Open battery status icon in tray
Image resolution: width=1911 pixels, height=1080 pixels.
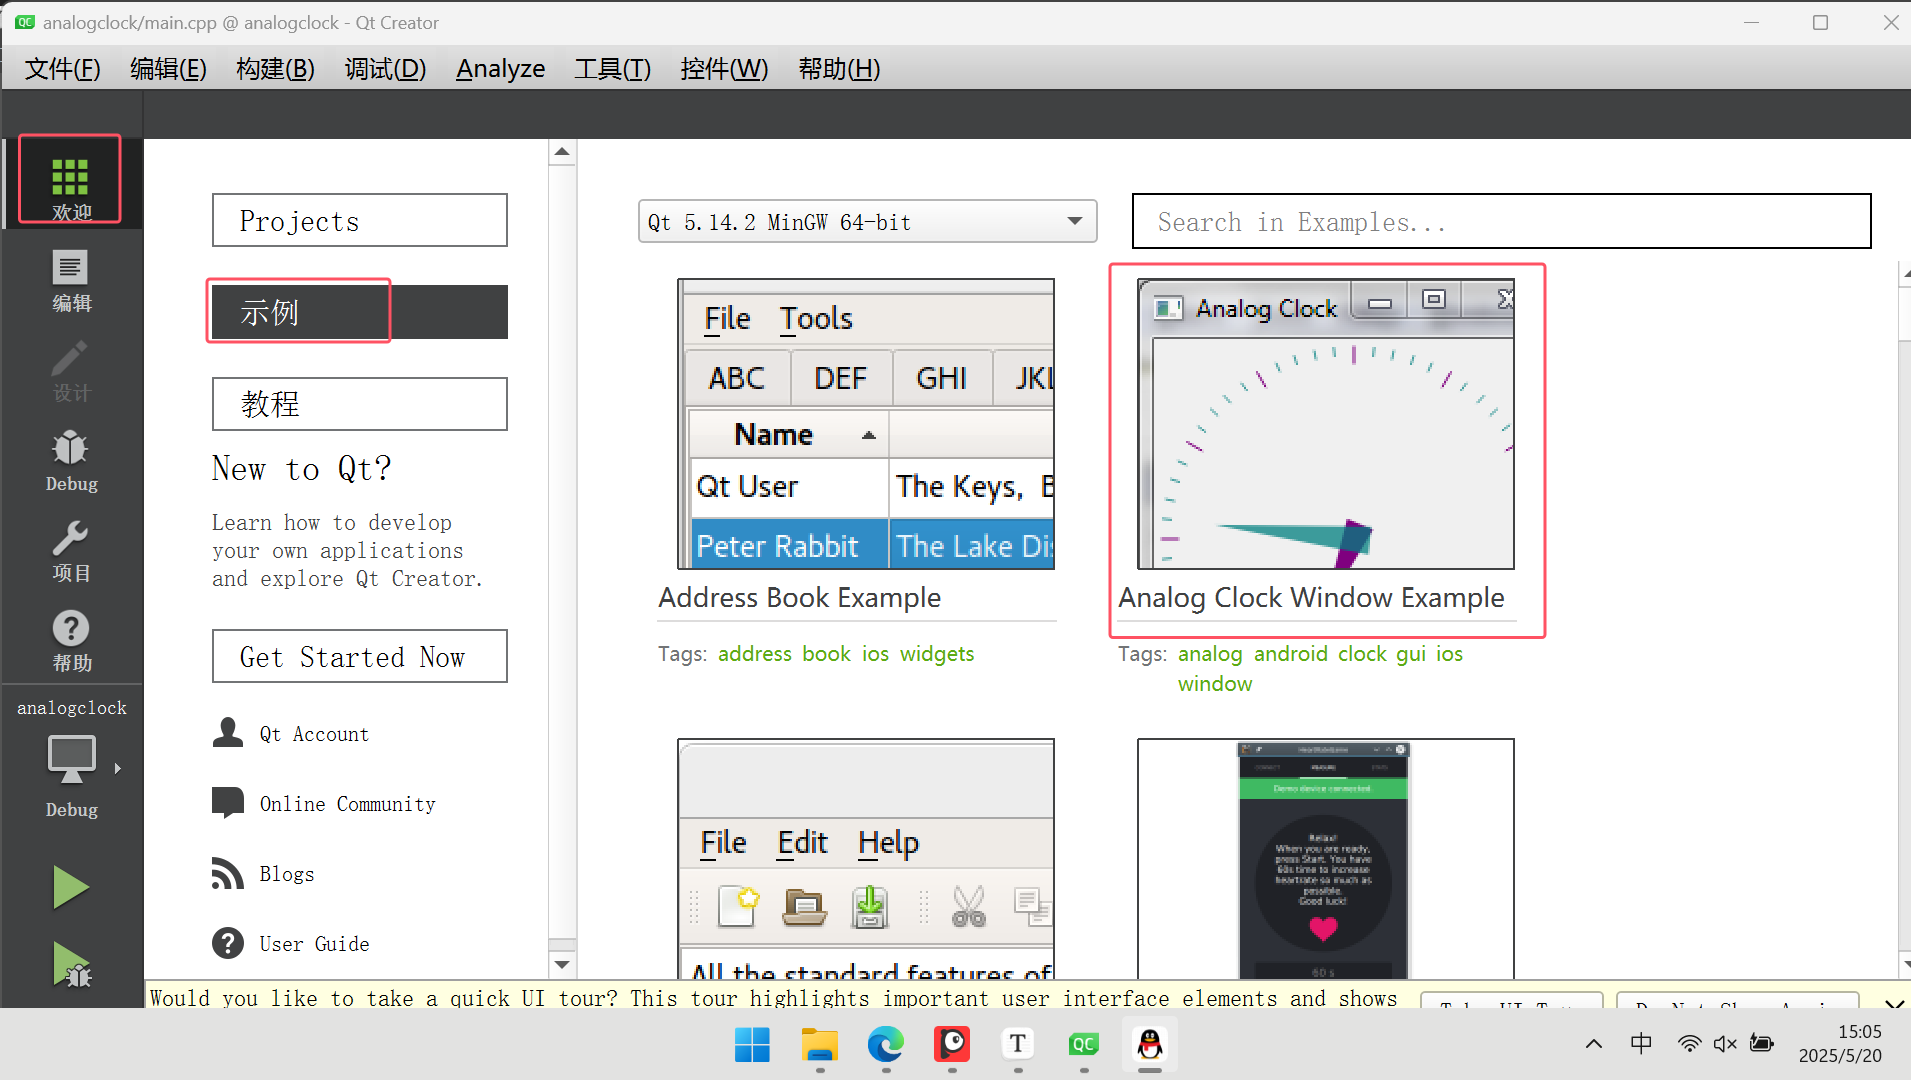tap(1762, 1044)
